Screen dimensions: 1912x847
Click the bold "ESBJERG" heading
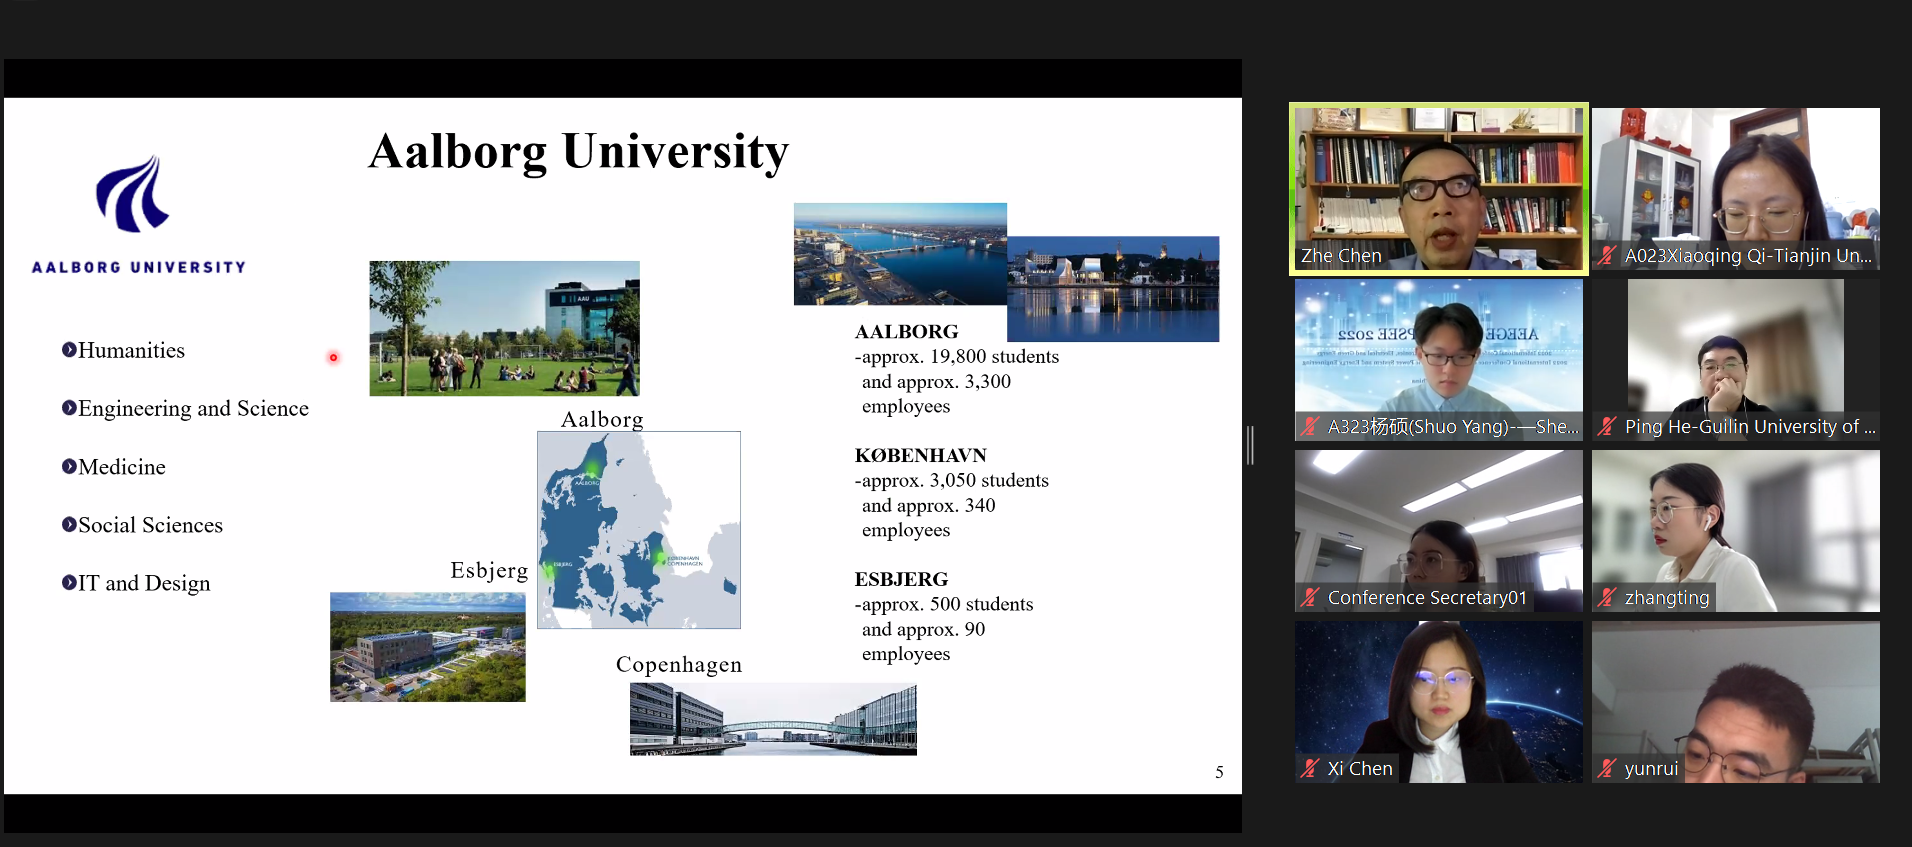(902, 579)
